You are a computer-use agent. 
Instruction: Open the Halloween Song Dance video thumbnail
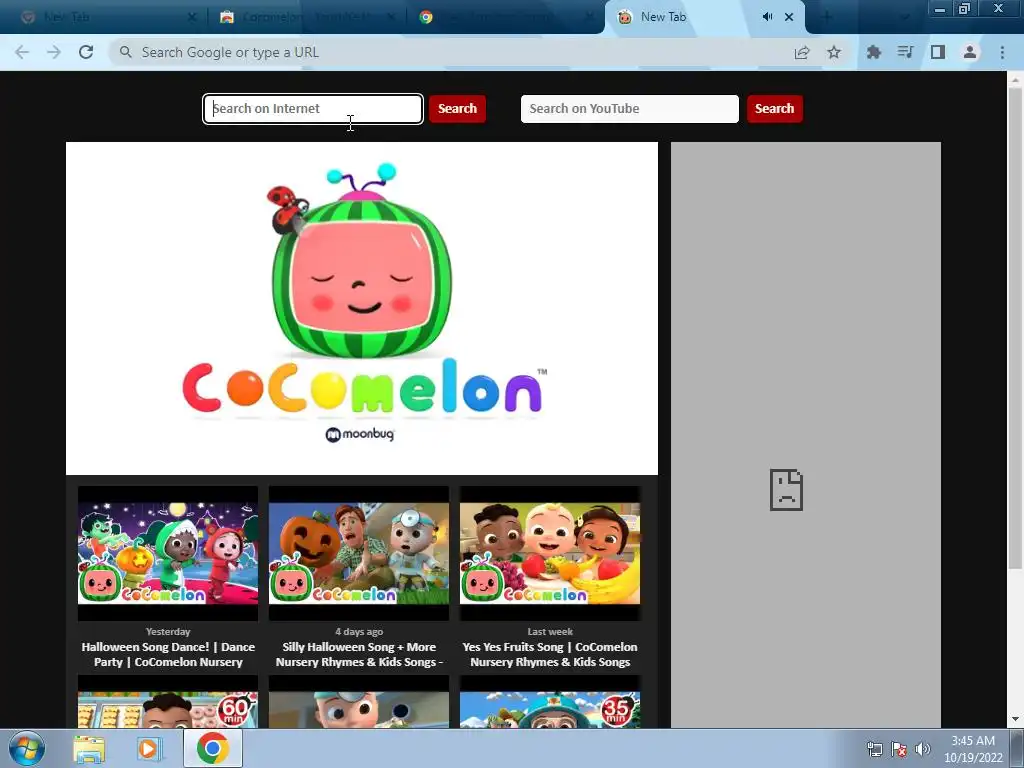click(x=168, y=553)
